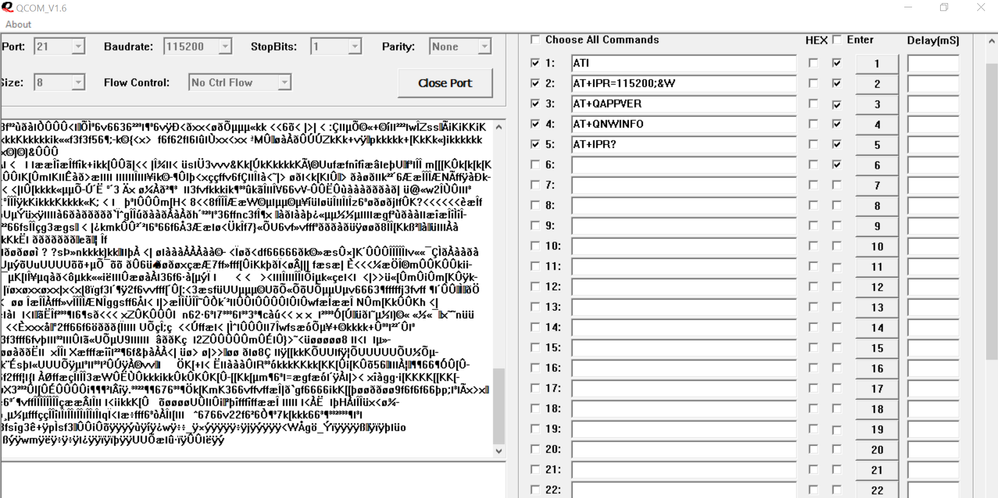Click the delay field for command 5
Image resolution: width=998 pixels, height=498 pixels.
932,145
